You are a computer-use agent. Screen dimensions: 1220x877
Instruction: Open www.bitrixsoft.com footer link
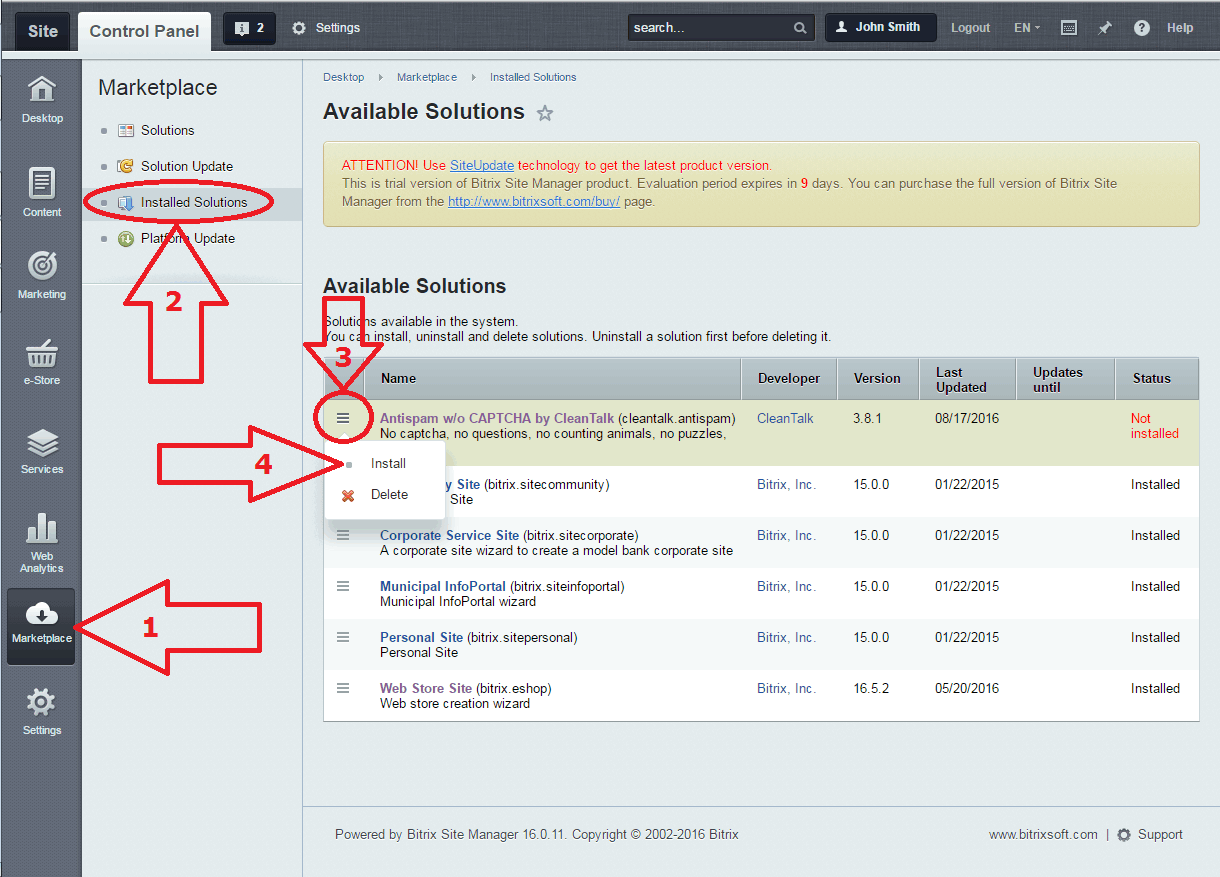click(1043, 834)
